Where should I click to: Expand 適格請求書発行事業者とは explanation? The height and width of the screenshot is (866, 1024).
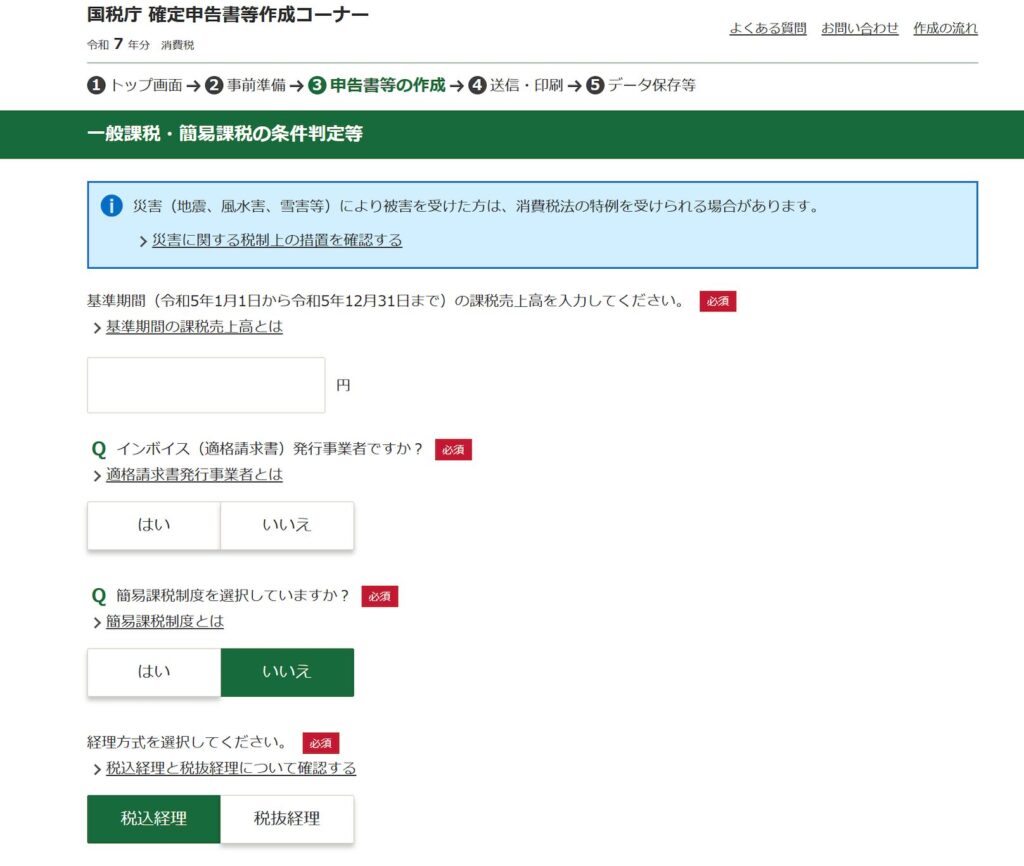[x=194, y=475]
